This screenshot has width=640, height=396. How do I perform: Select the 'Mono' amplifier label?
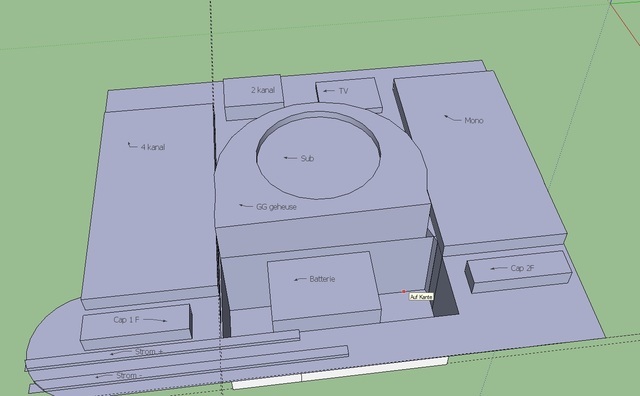pyautogui.click(x=474, y=120)
